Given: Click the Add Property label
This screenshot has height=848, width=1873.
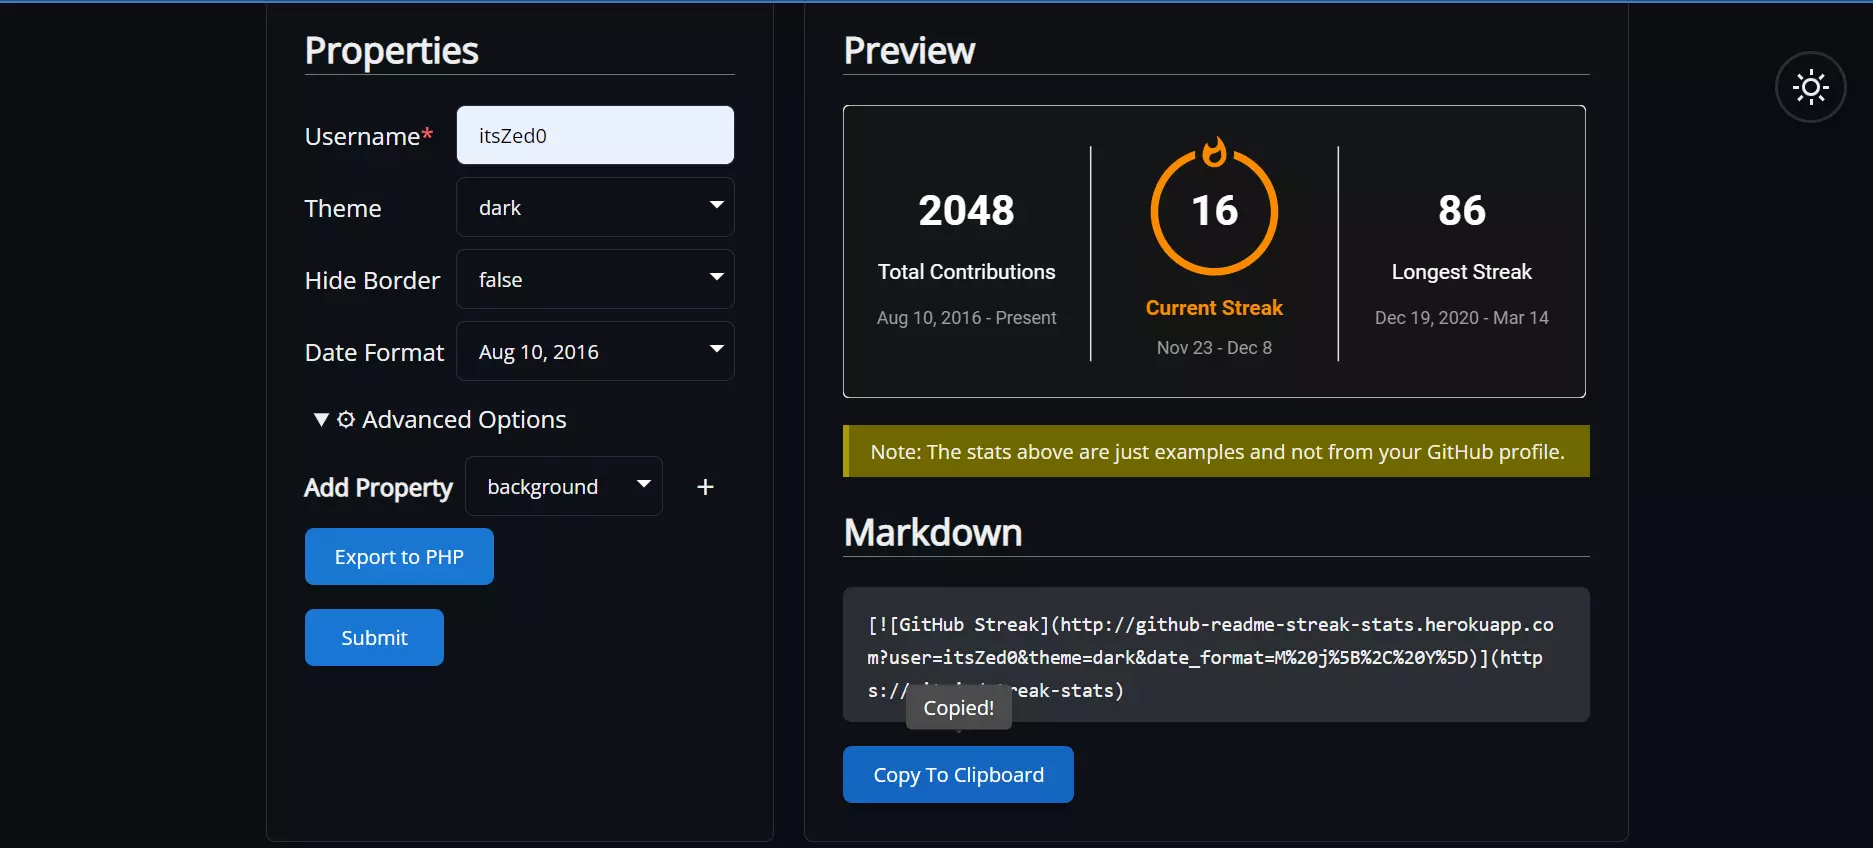Looking at the screenshot, I should [x=378, y=488].
